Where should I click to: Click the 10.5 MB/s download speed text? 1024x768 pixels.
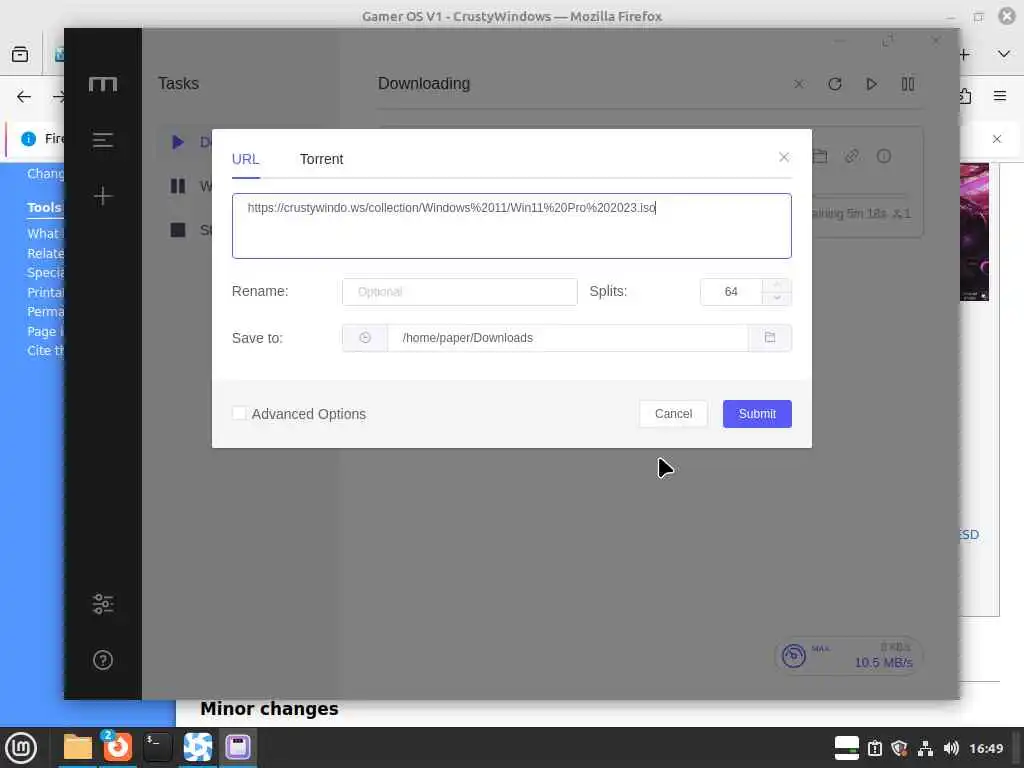(x=884, y=662)
